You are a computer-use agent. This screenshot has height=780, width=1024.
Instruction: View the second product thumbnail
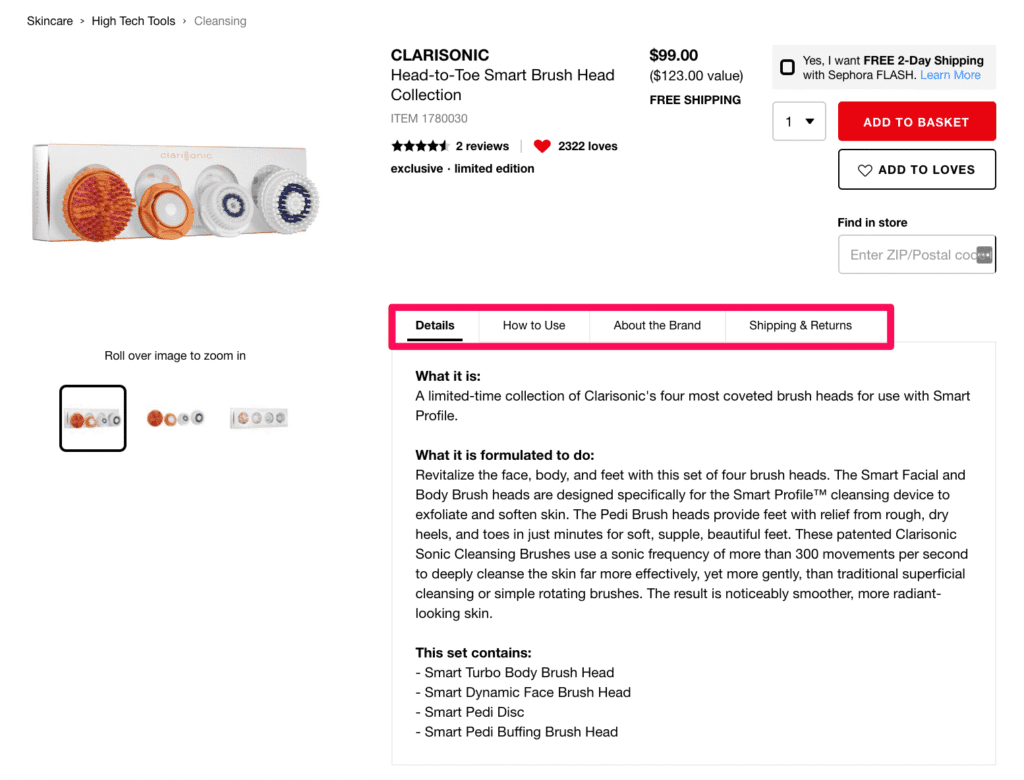175,418
